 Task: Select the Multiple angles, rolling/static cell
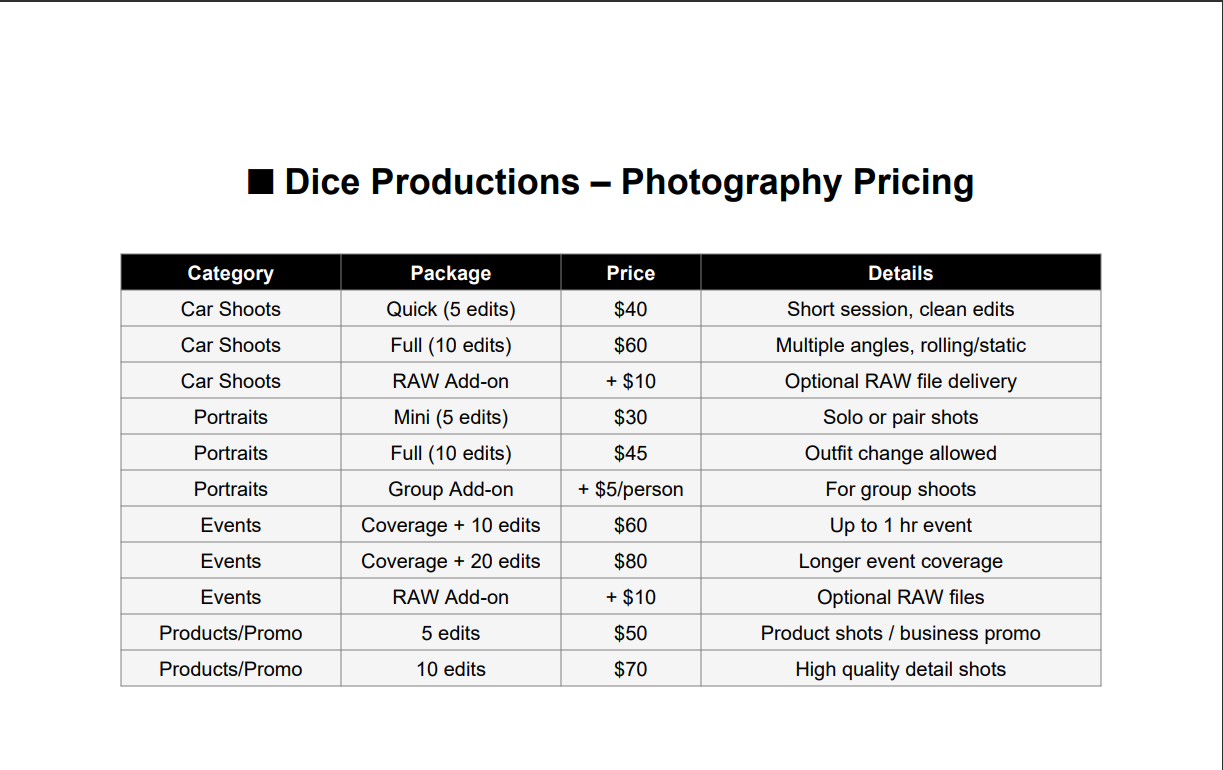pyautogui.click(x=901, y=345)
